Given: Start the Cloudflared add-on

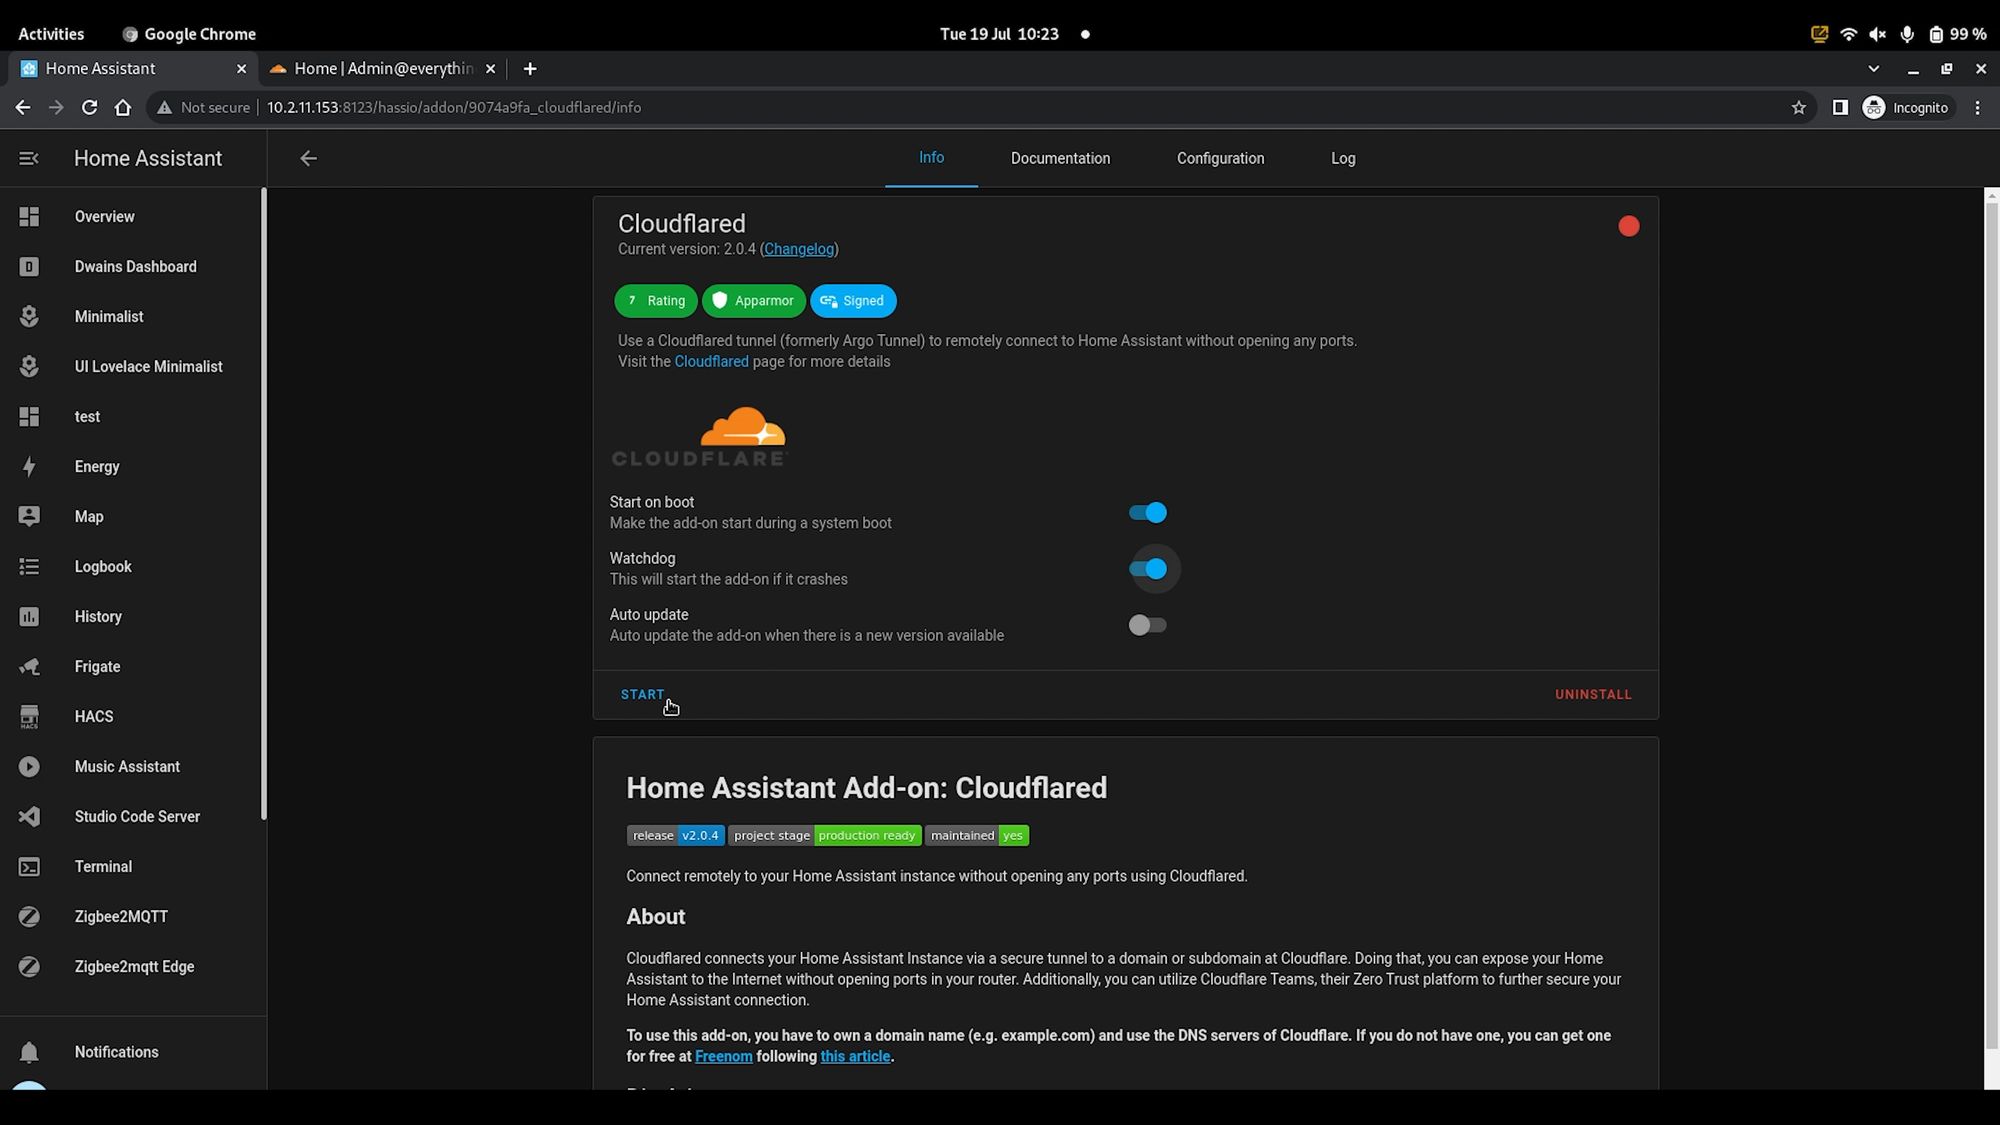Looking at the screenshot, I should (642, 694).
